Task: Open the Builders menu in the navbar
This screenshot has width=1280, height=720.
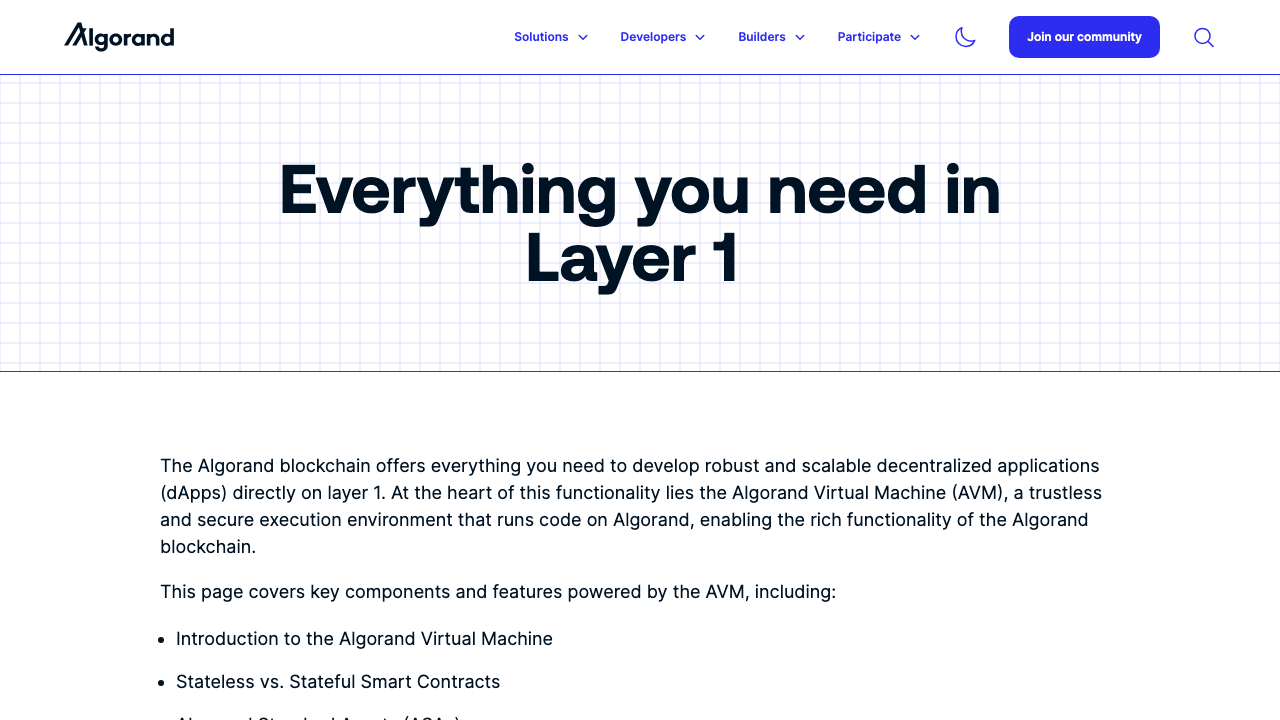Action: pos(770,37)
